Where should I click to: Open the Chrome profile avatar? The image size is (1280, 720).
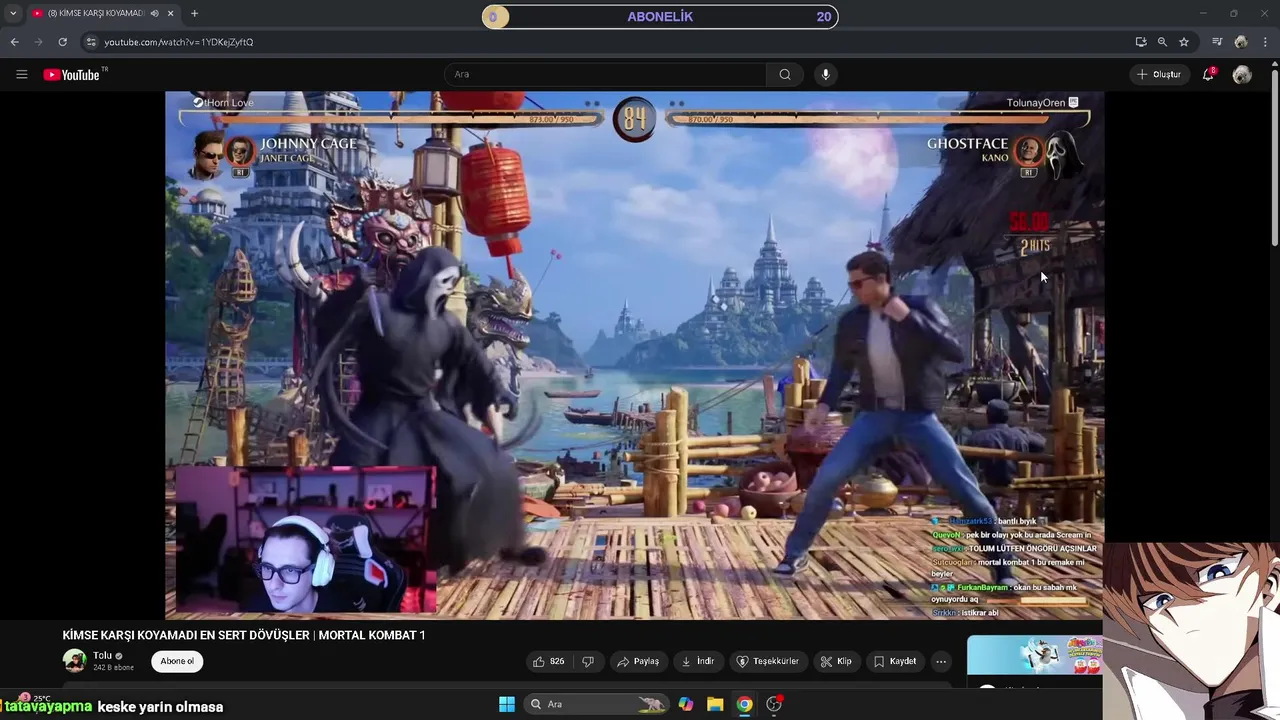[1241, 42]
